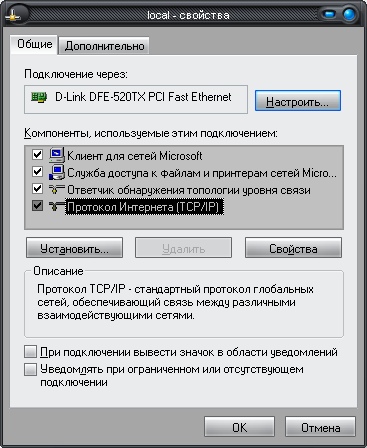Click the network icon in the title bar

pyautogui.click(x=12, y=16)
